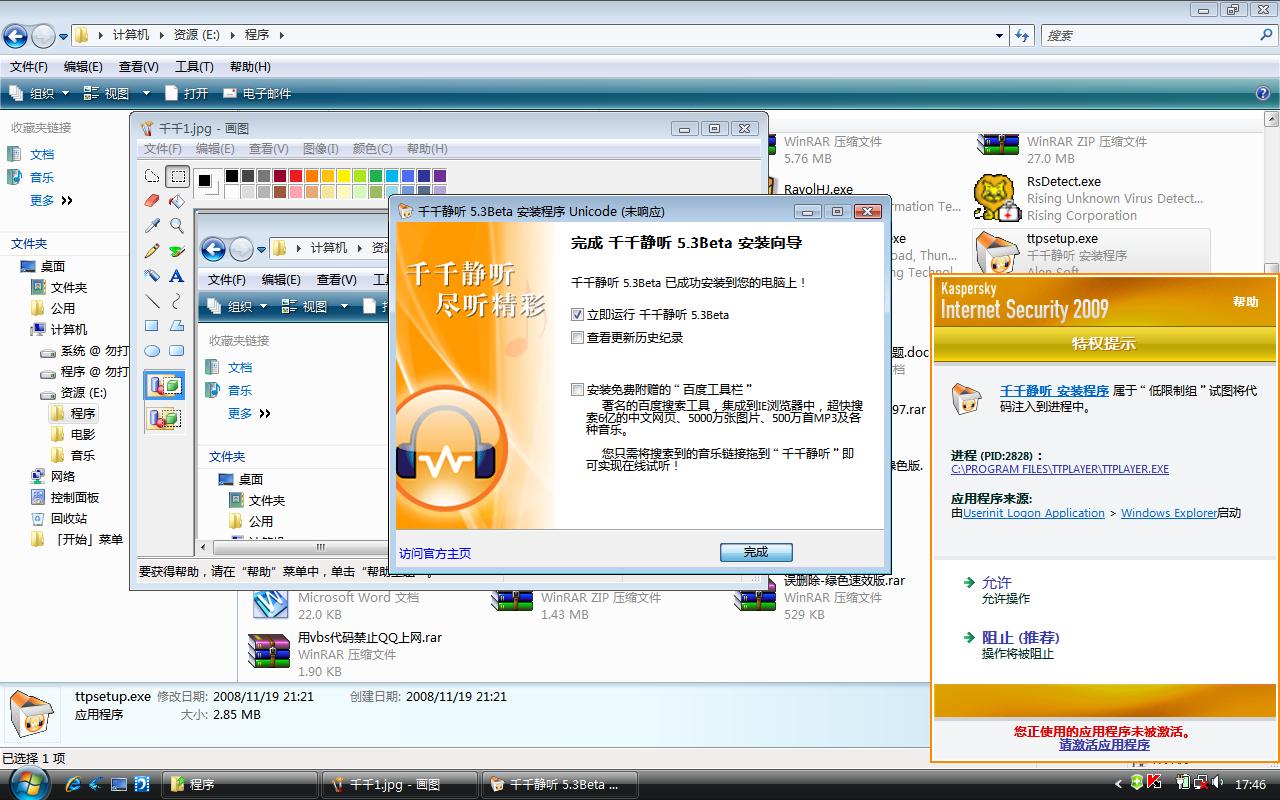Click 完成 button in installer
The image size is (1280, 800).
[x=756, y=552]
